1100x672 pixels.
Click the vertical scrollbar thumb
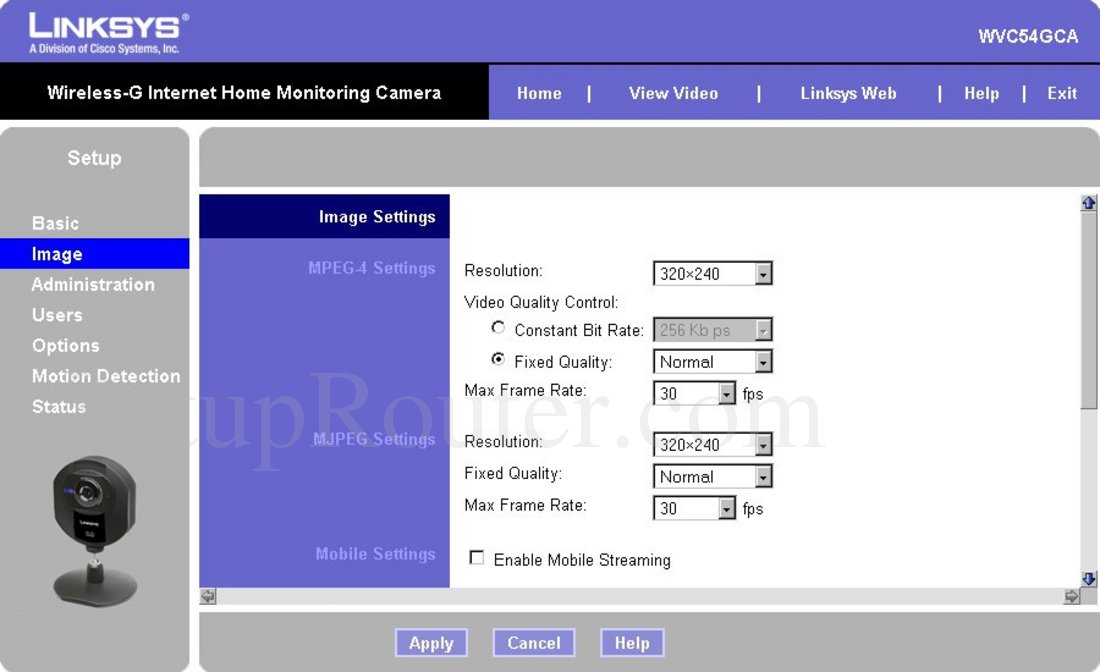click(x=1089, y=310)
